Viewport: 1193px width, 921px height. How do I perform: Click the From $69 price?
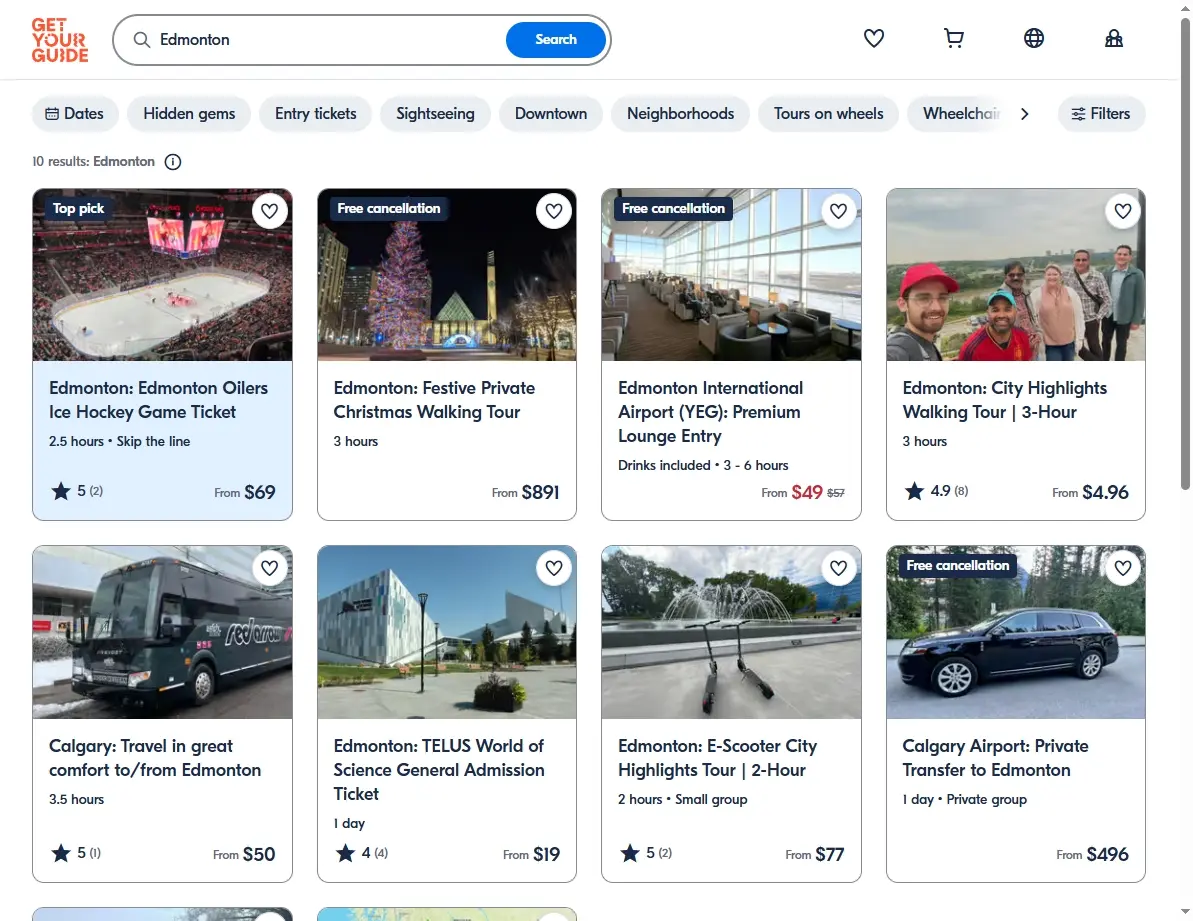tap(244, 492)
